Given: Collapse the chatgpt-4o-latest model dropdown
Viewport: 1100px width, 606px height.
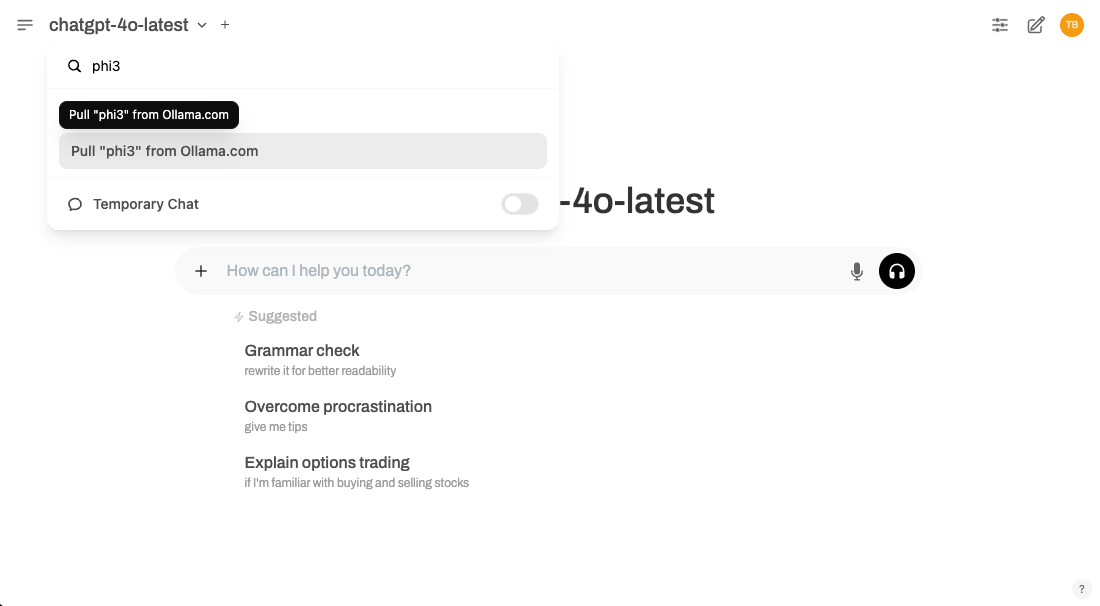Looking at the screenshot, I should 201,25.
